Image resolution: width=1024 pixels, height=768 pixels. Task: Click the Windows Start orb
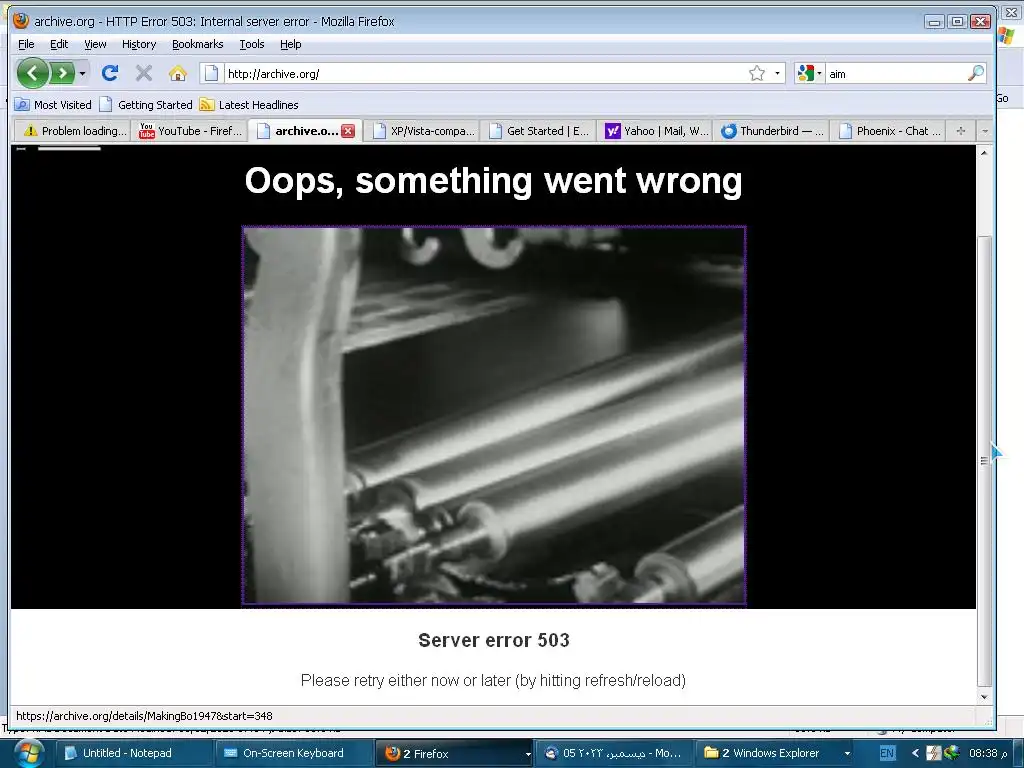(x=29, y=753)
